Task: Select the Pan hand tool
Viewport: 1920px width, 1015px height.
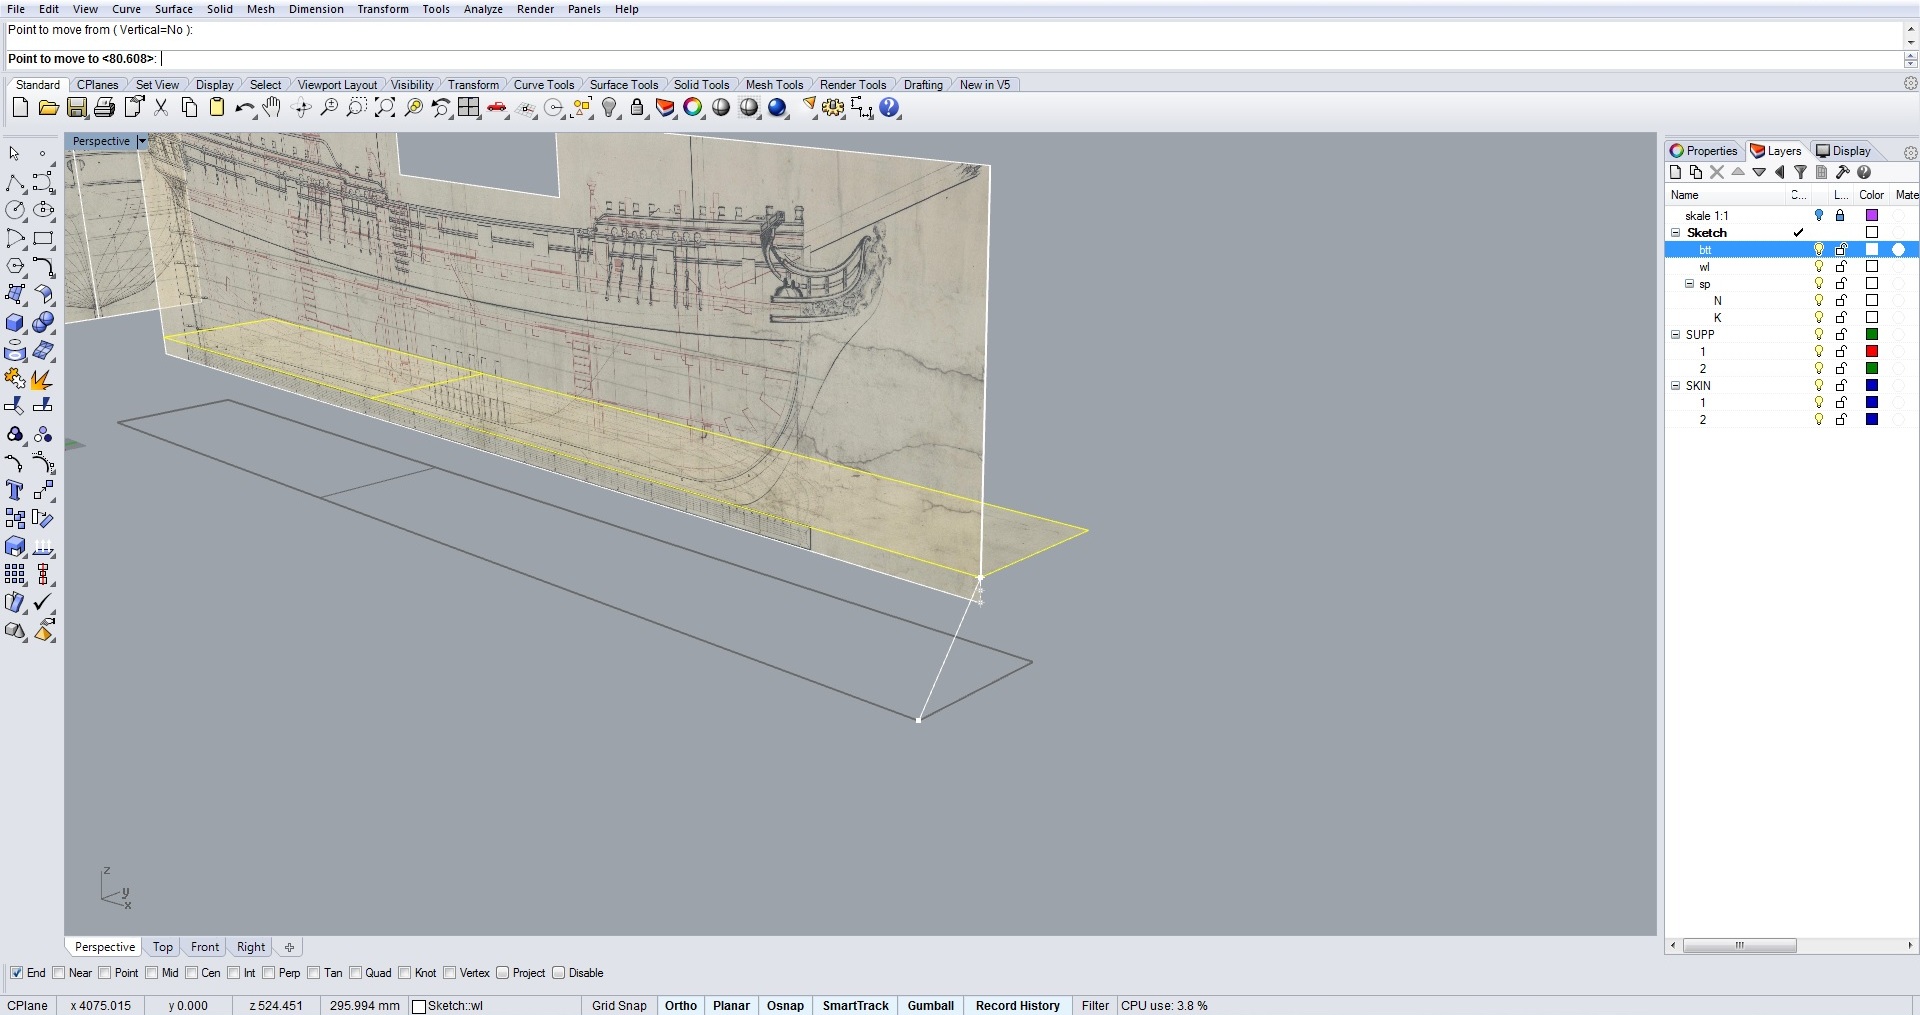Action: tap(272, 108)
